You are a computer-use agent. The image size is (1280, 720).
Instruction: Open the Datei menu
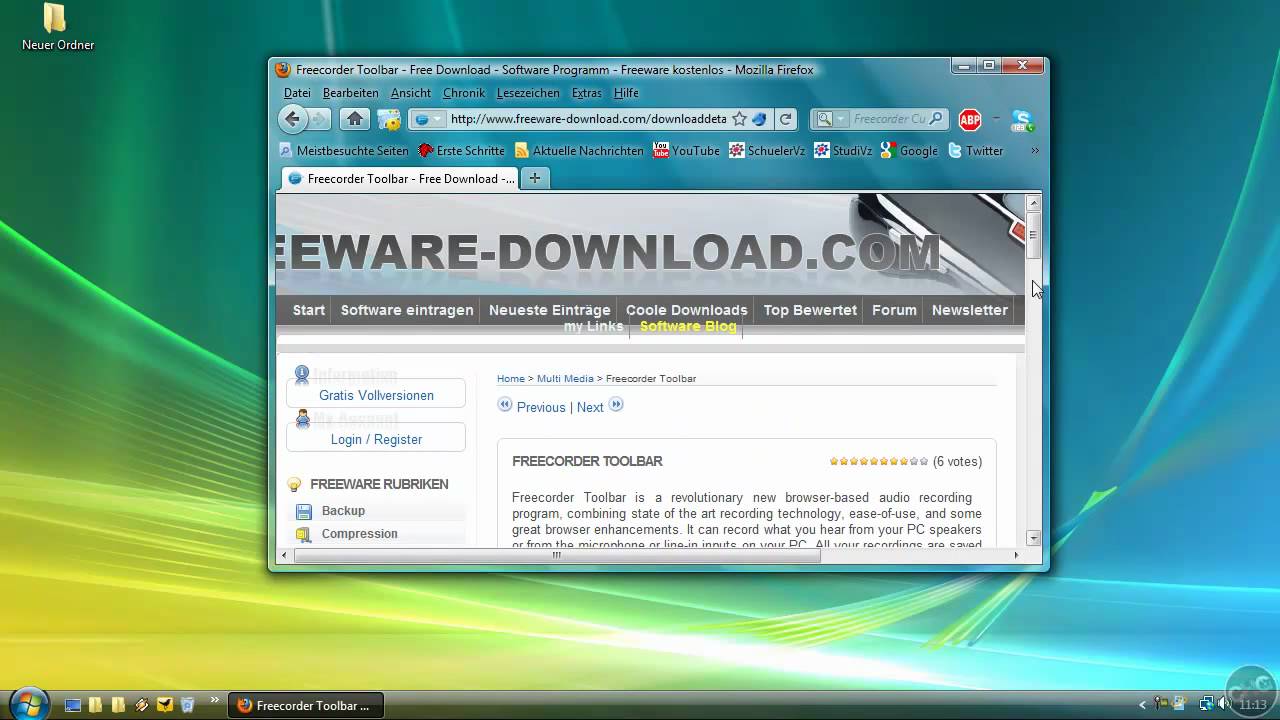[x=297, y=93]
